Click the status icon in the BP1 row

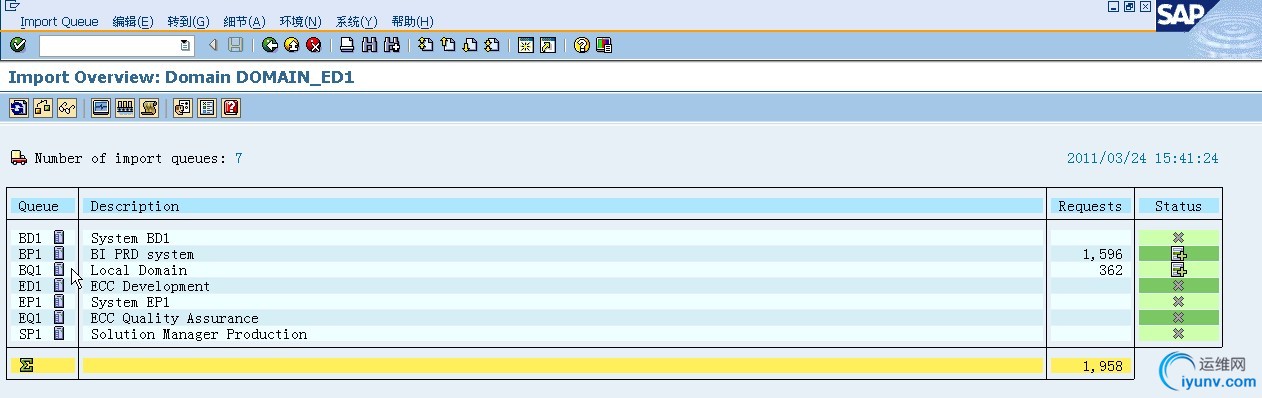[x=1178, y=254]
